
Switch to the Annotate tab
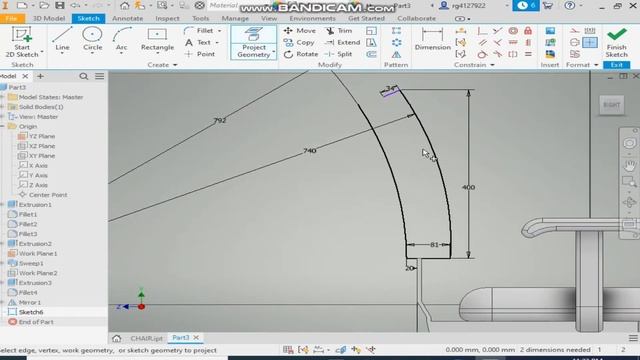[x=127, y=18]
